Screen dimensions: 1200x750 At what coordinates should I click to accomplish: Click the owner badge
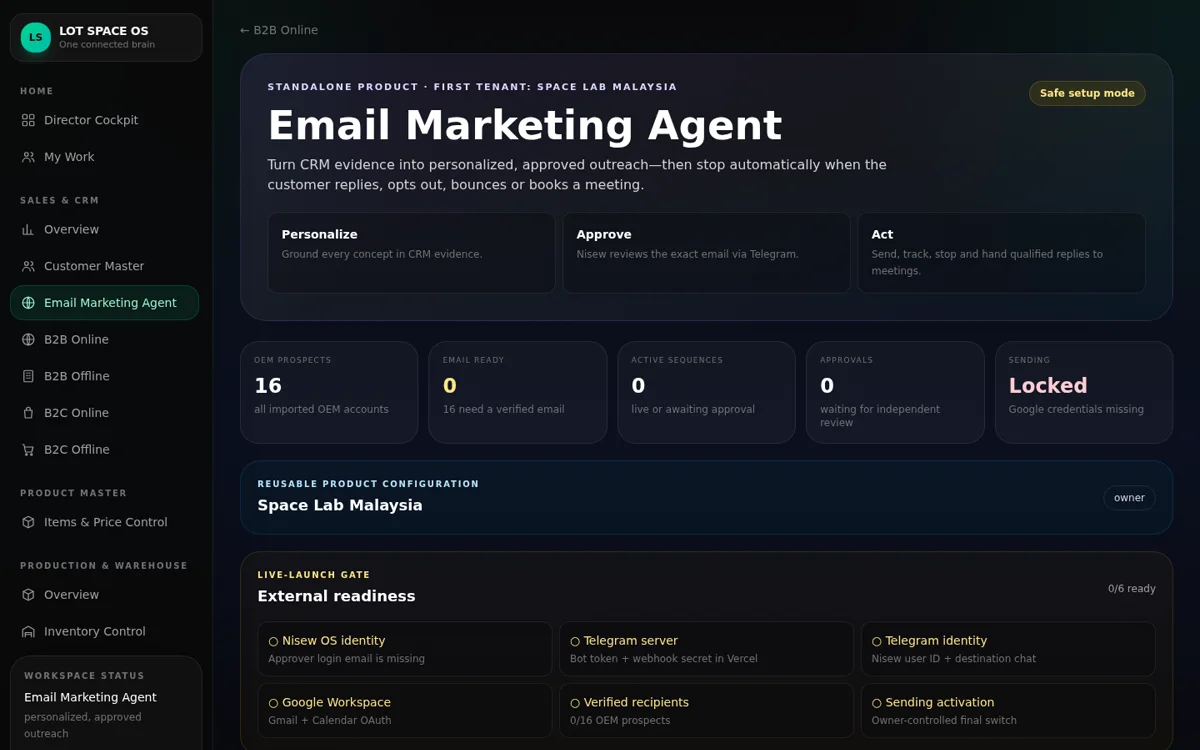pyautogui.click(x=1129, y=498)
